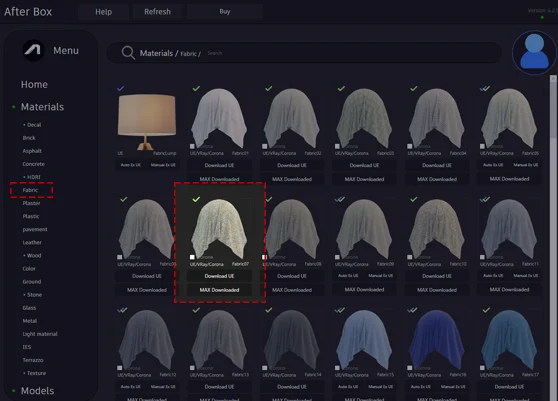Select the Plaster category

coord(31,203)
